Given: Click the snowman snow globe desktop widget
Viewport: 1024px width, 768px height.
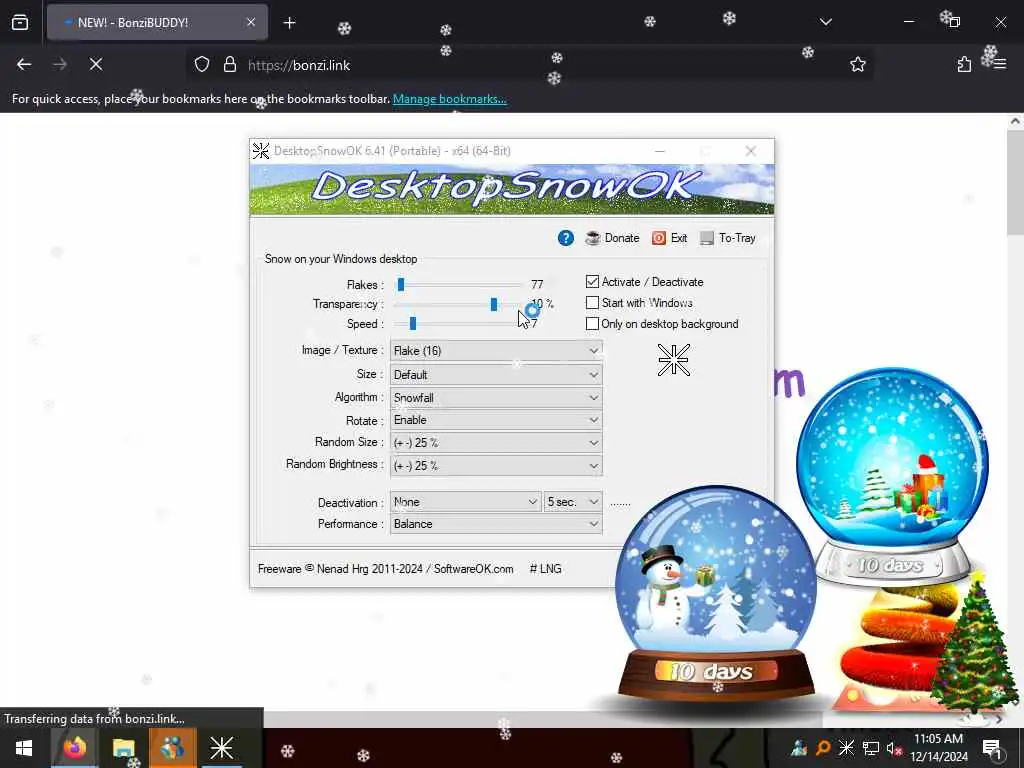Looking at the screenshot, I should tap(716, 593).
